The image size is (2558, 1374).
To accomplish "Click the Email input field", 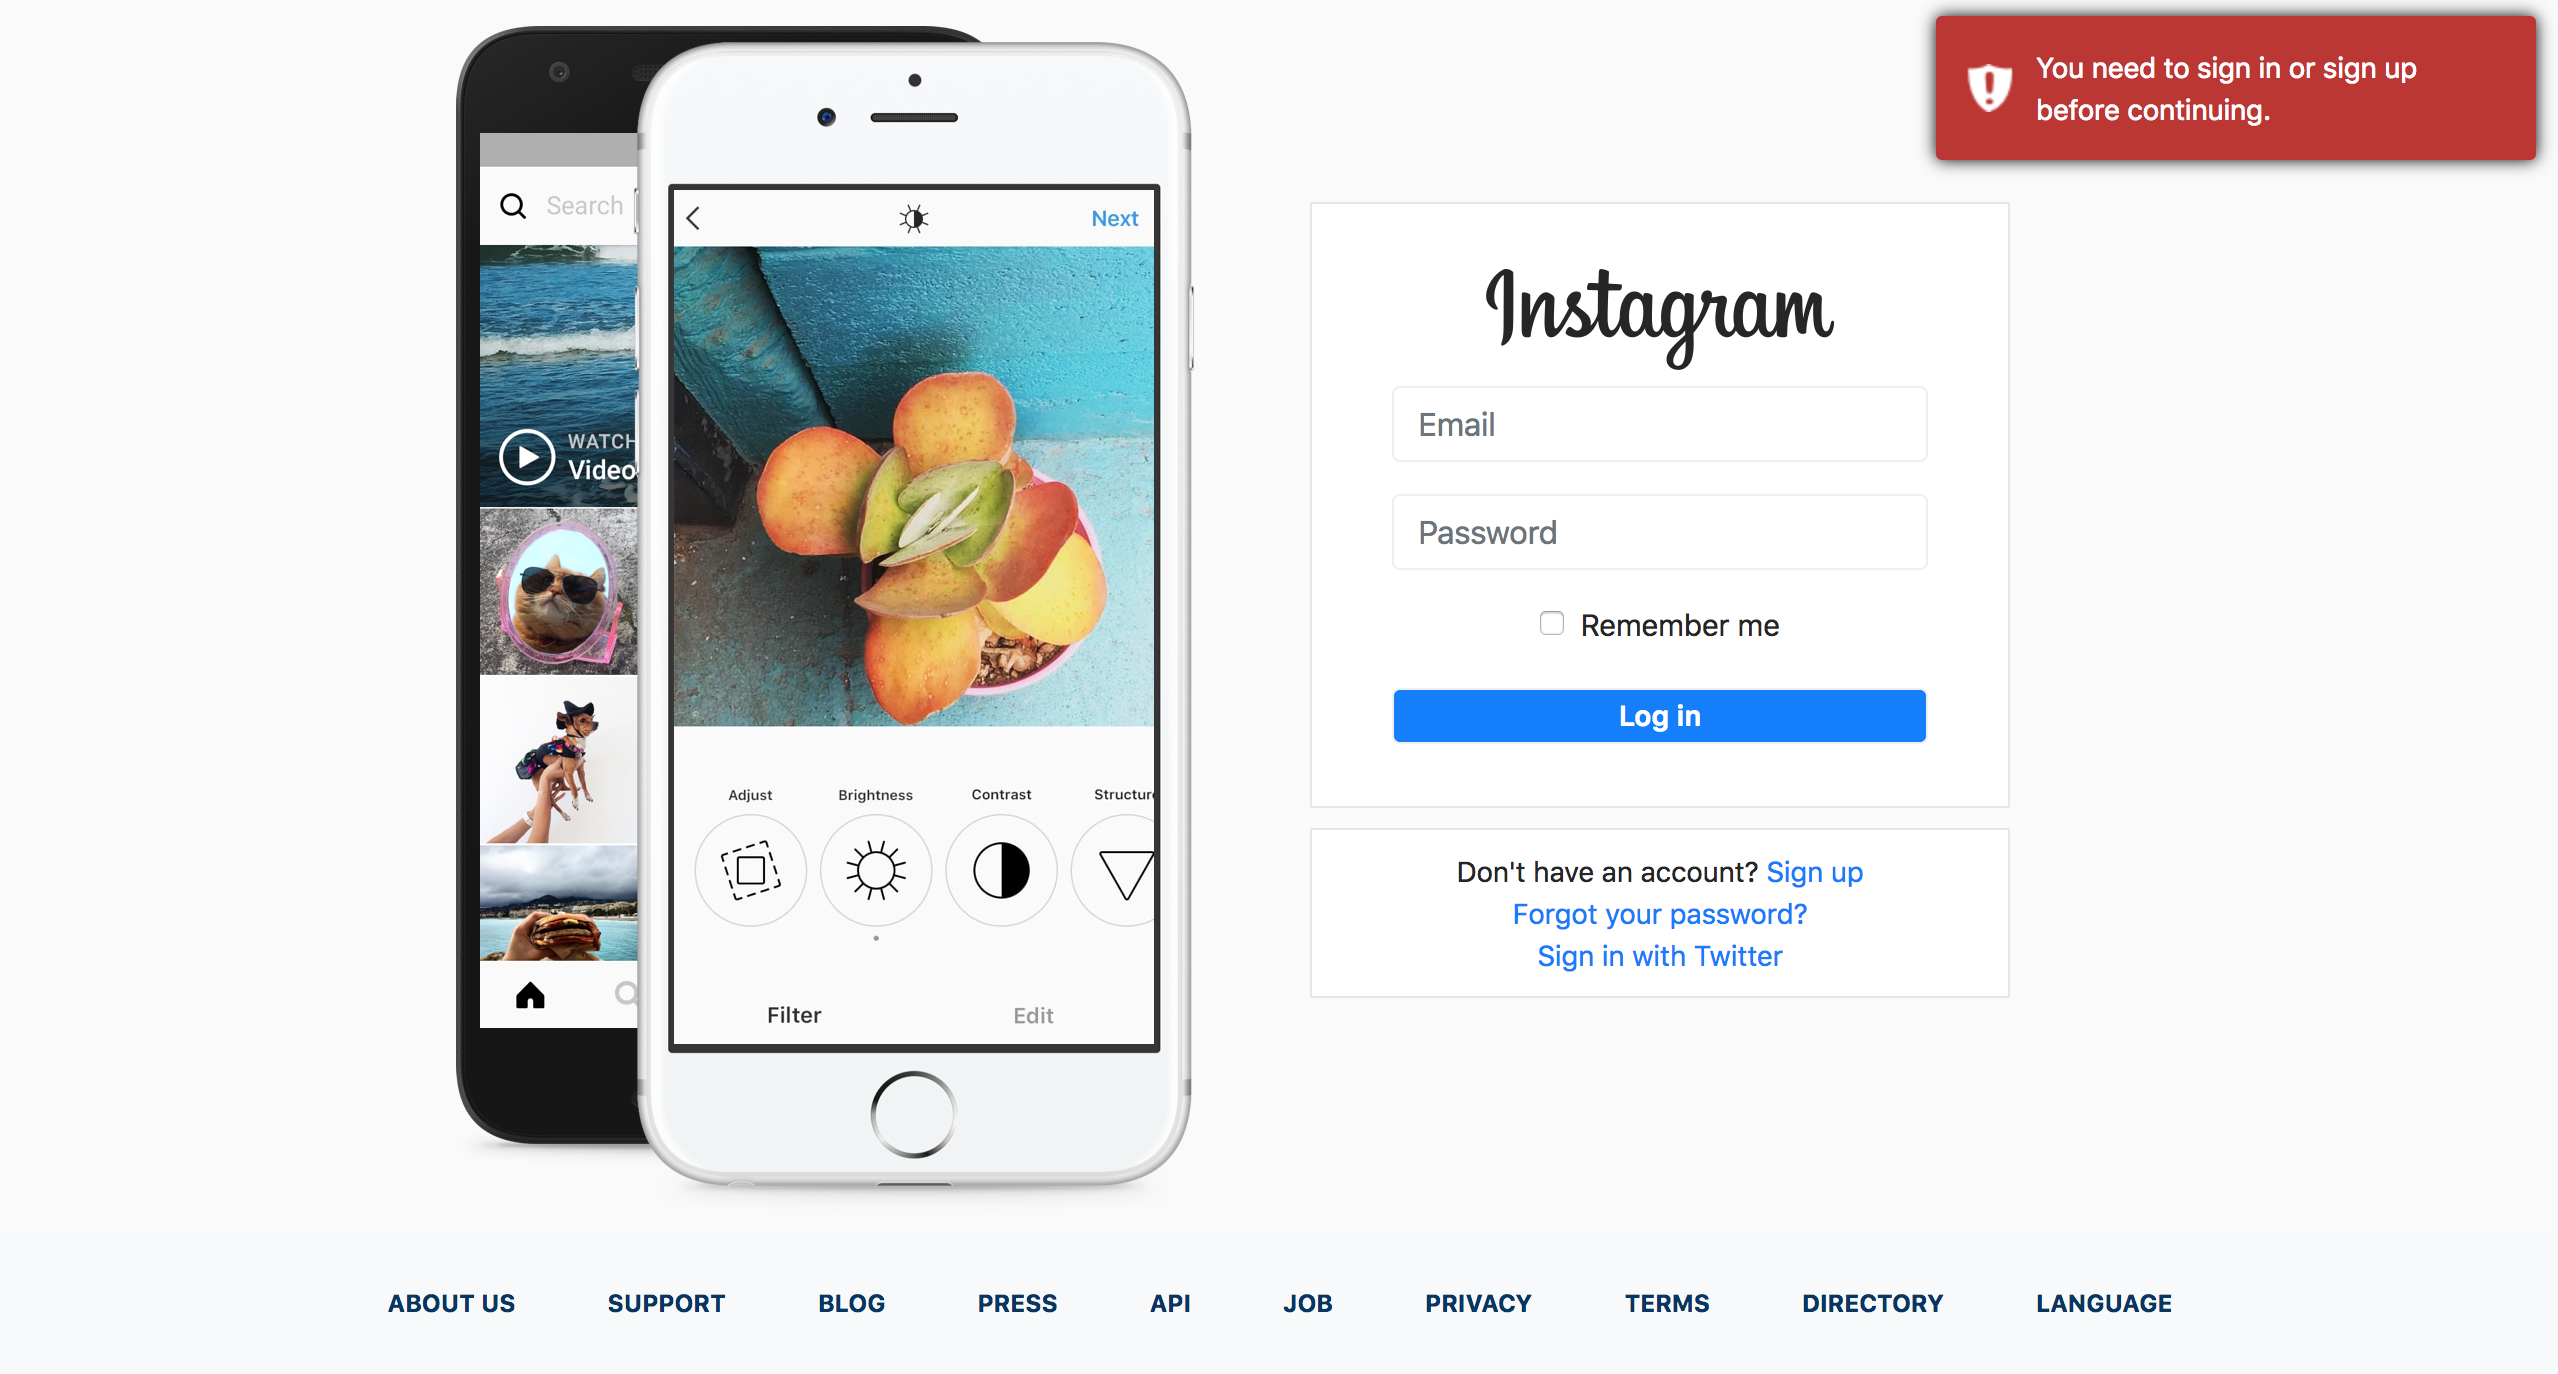I will (x=1658, y=423).
